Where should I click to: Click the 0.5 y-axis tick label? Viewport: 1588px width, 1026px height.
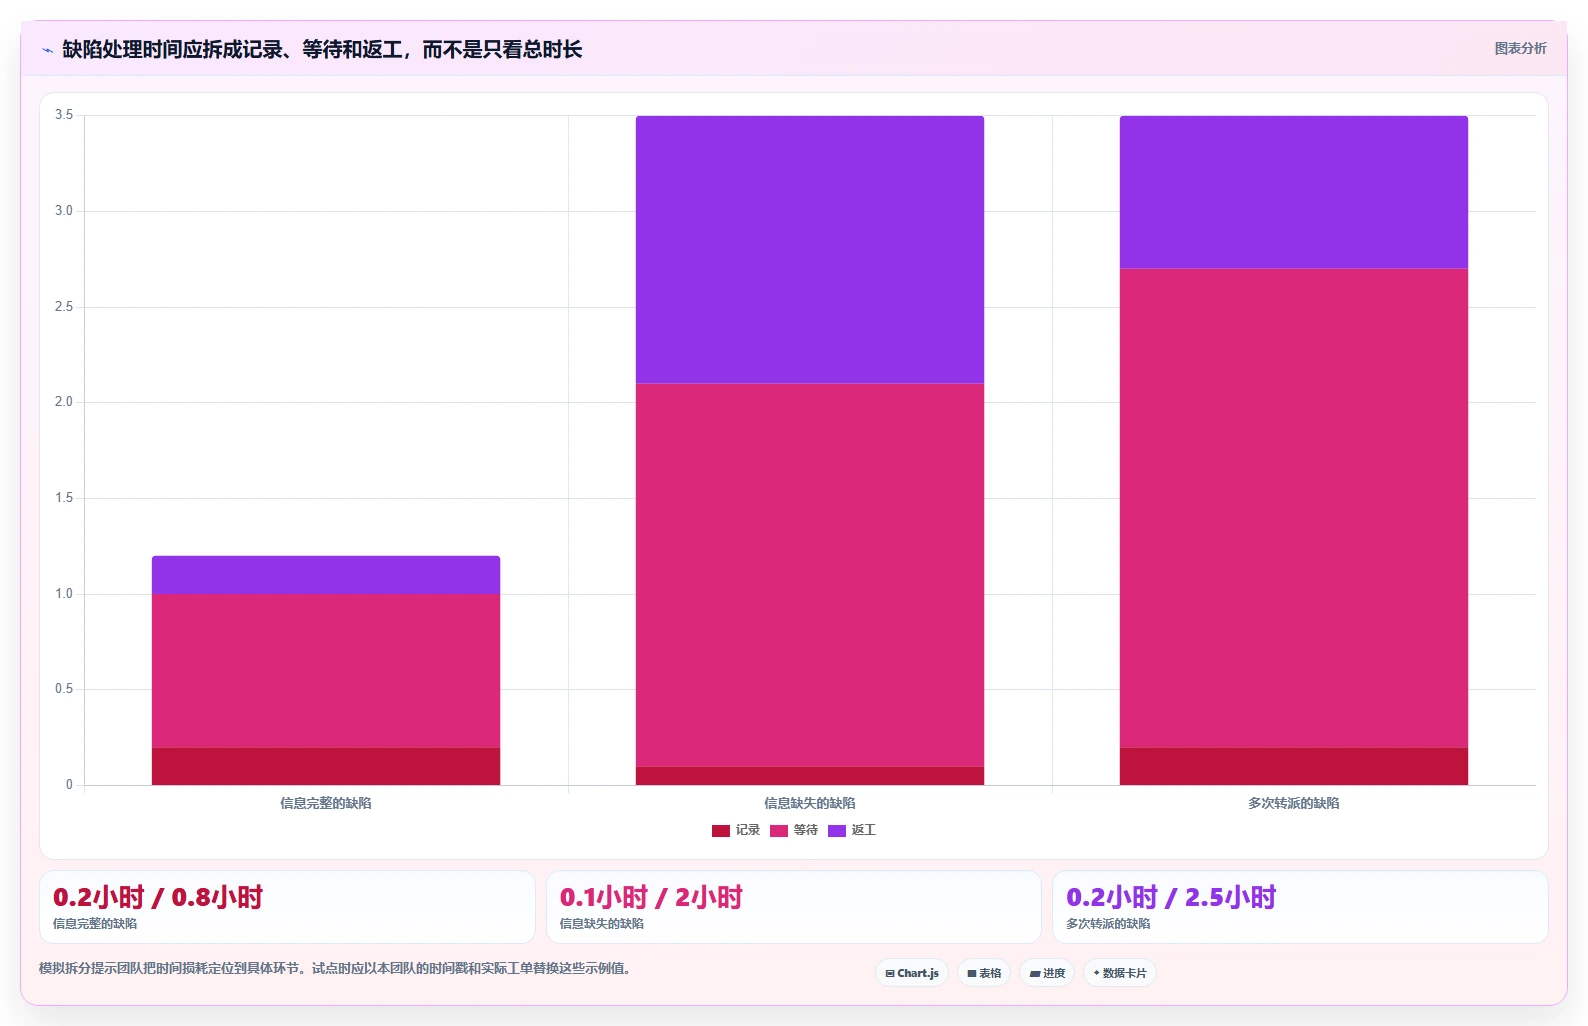[64, 689]
